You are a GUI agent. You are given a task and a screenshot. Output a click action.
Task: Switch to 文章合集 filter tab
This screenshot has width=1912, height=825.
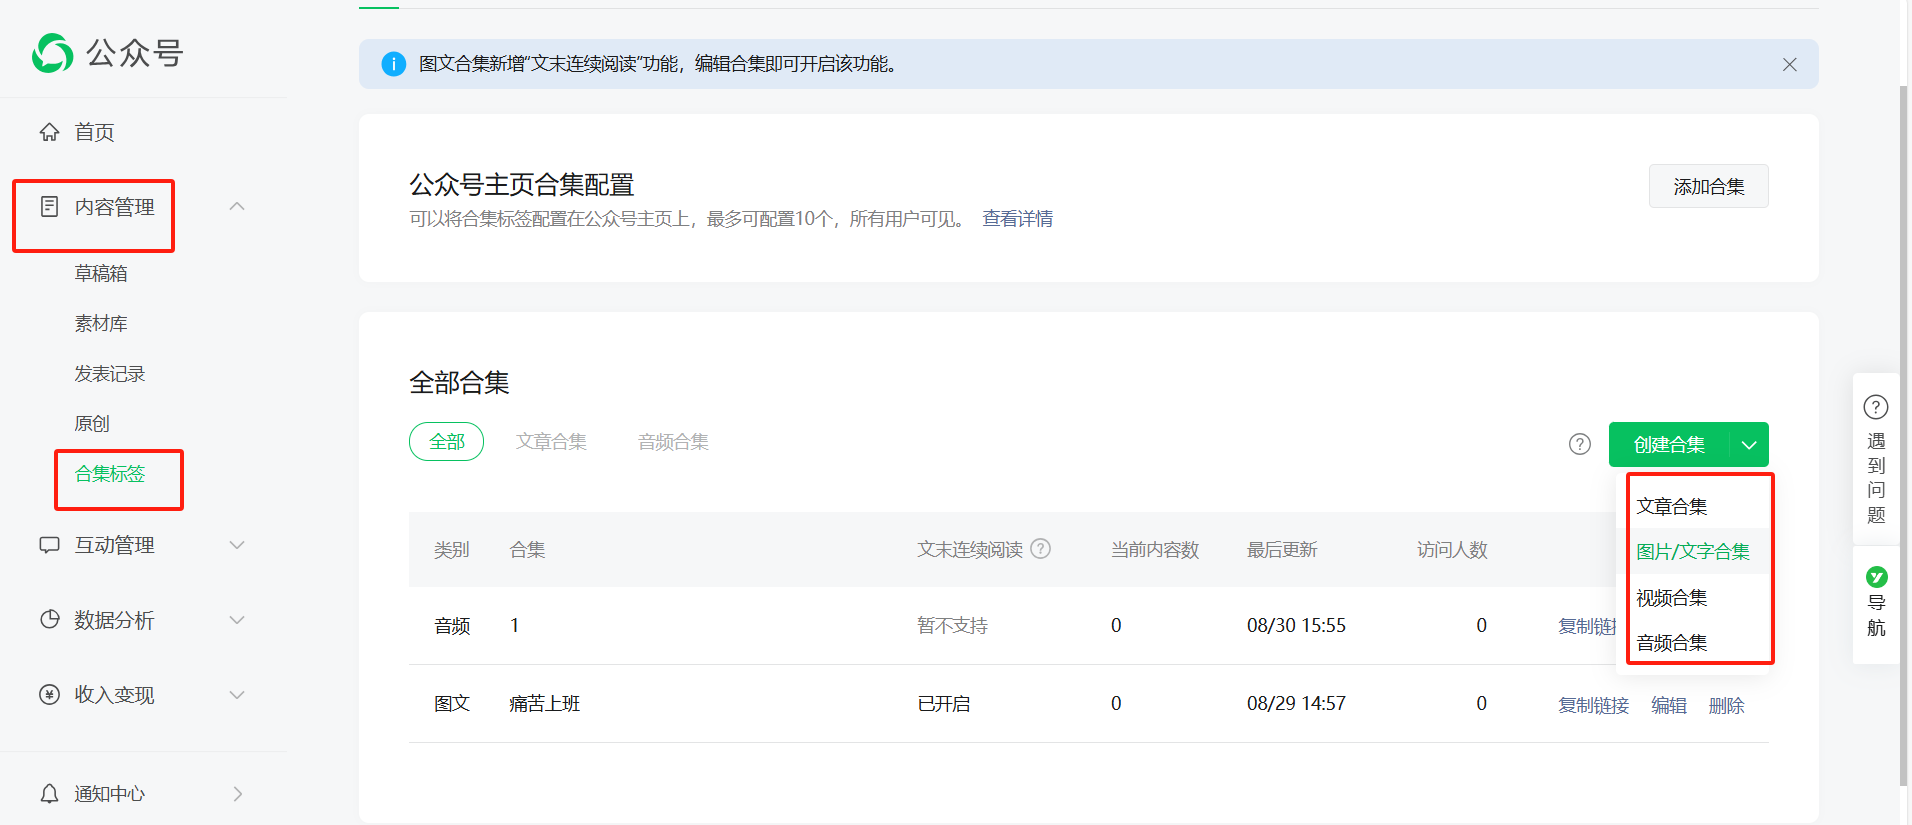[551, 442]
